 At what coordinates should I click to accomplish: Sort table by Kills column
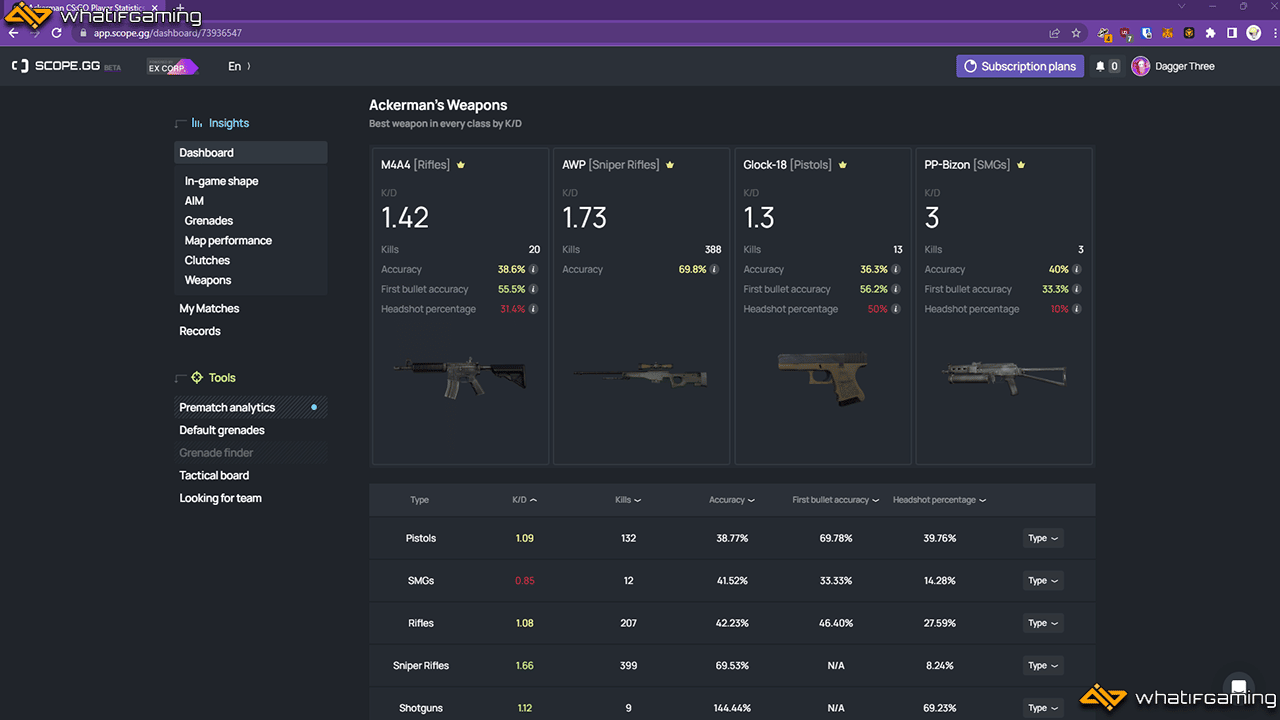click(628, 500)
